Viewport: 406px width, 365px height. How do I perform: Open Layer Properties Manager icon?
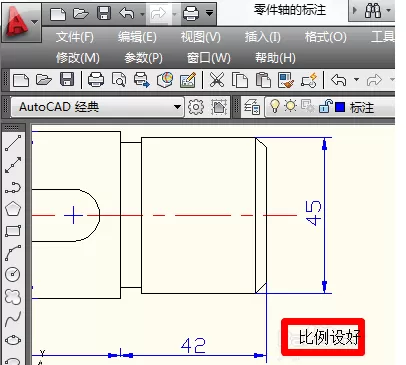252,107
